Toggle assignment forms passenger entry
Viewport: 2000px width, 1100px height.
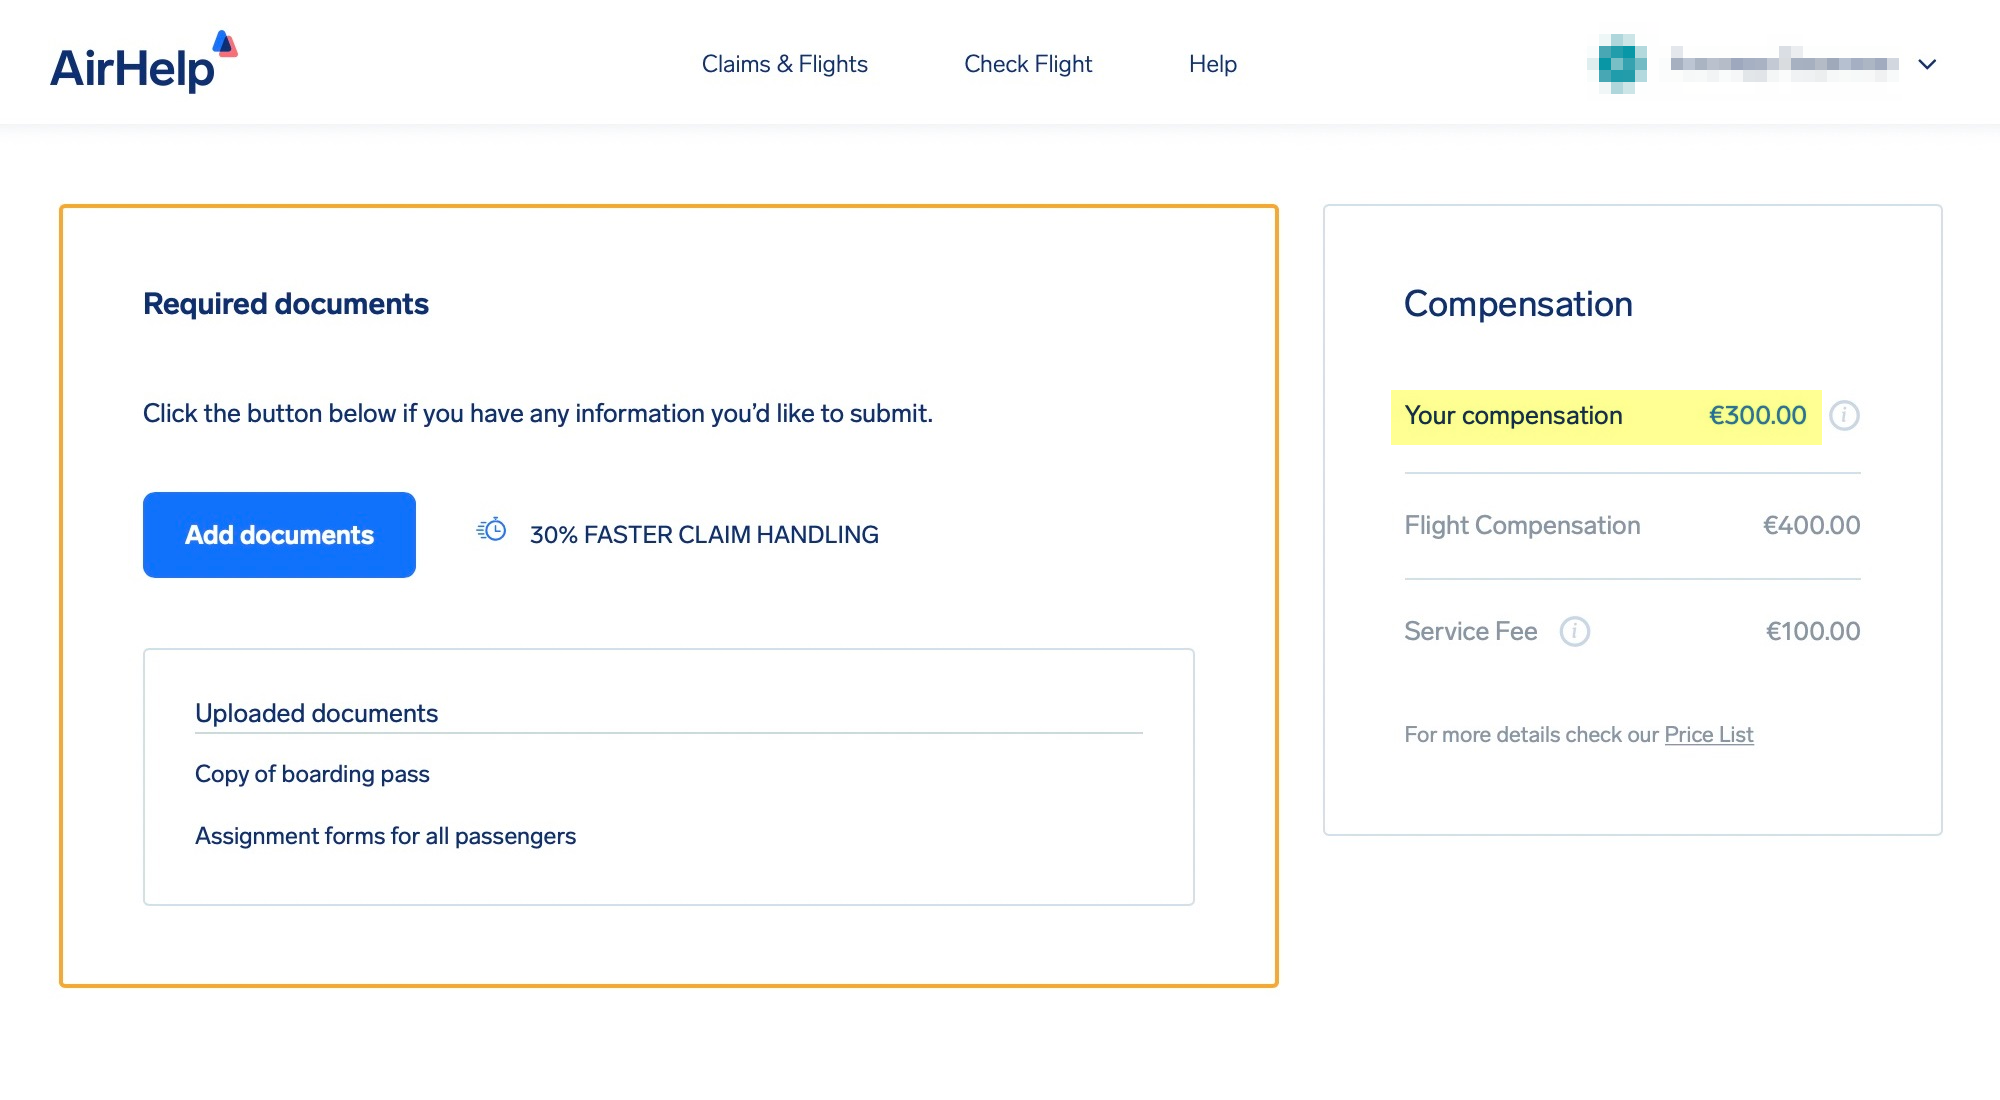coord(385,834)
